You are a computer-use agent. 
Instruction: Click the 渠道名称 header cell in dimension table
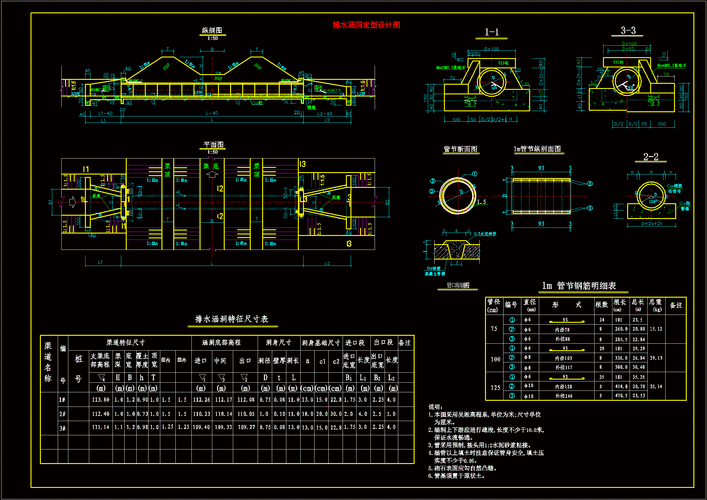point(47,361)
